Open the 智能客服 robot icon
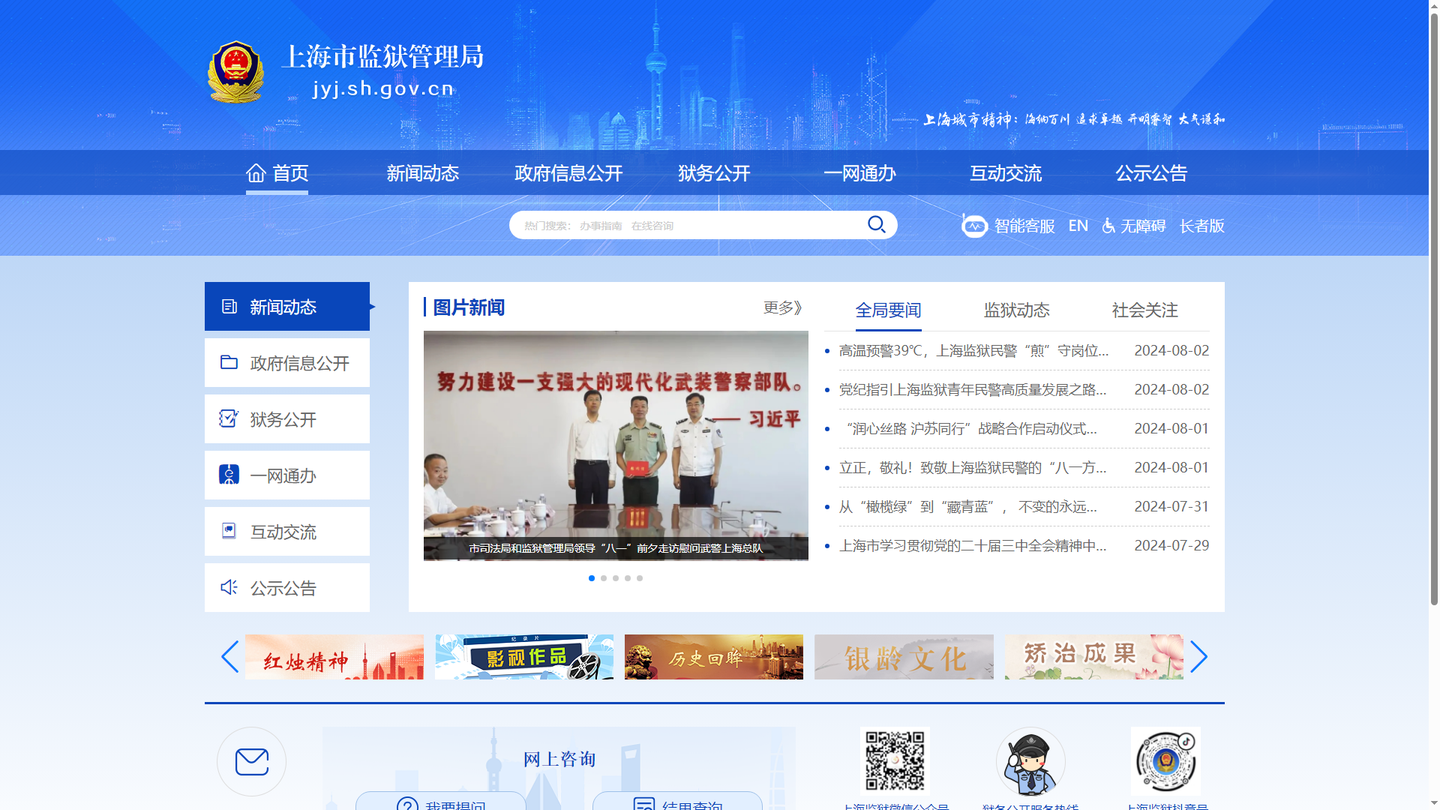The height and width of the screenshot is (810, 1440). point(974,226)
